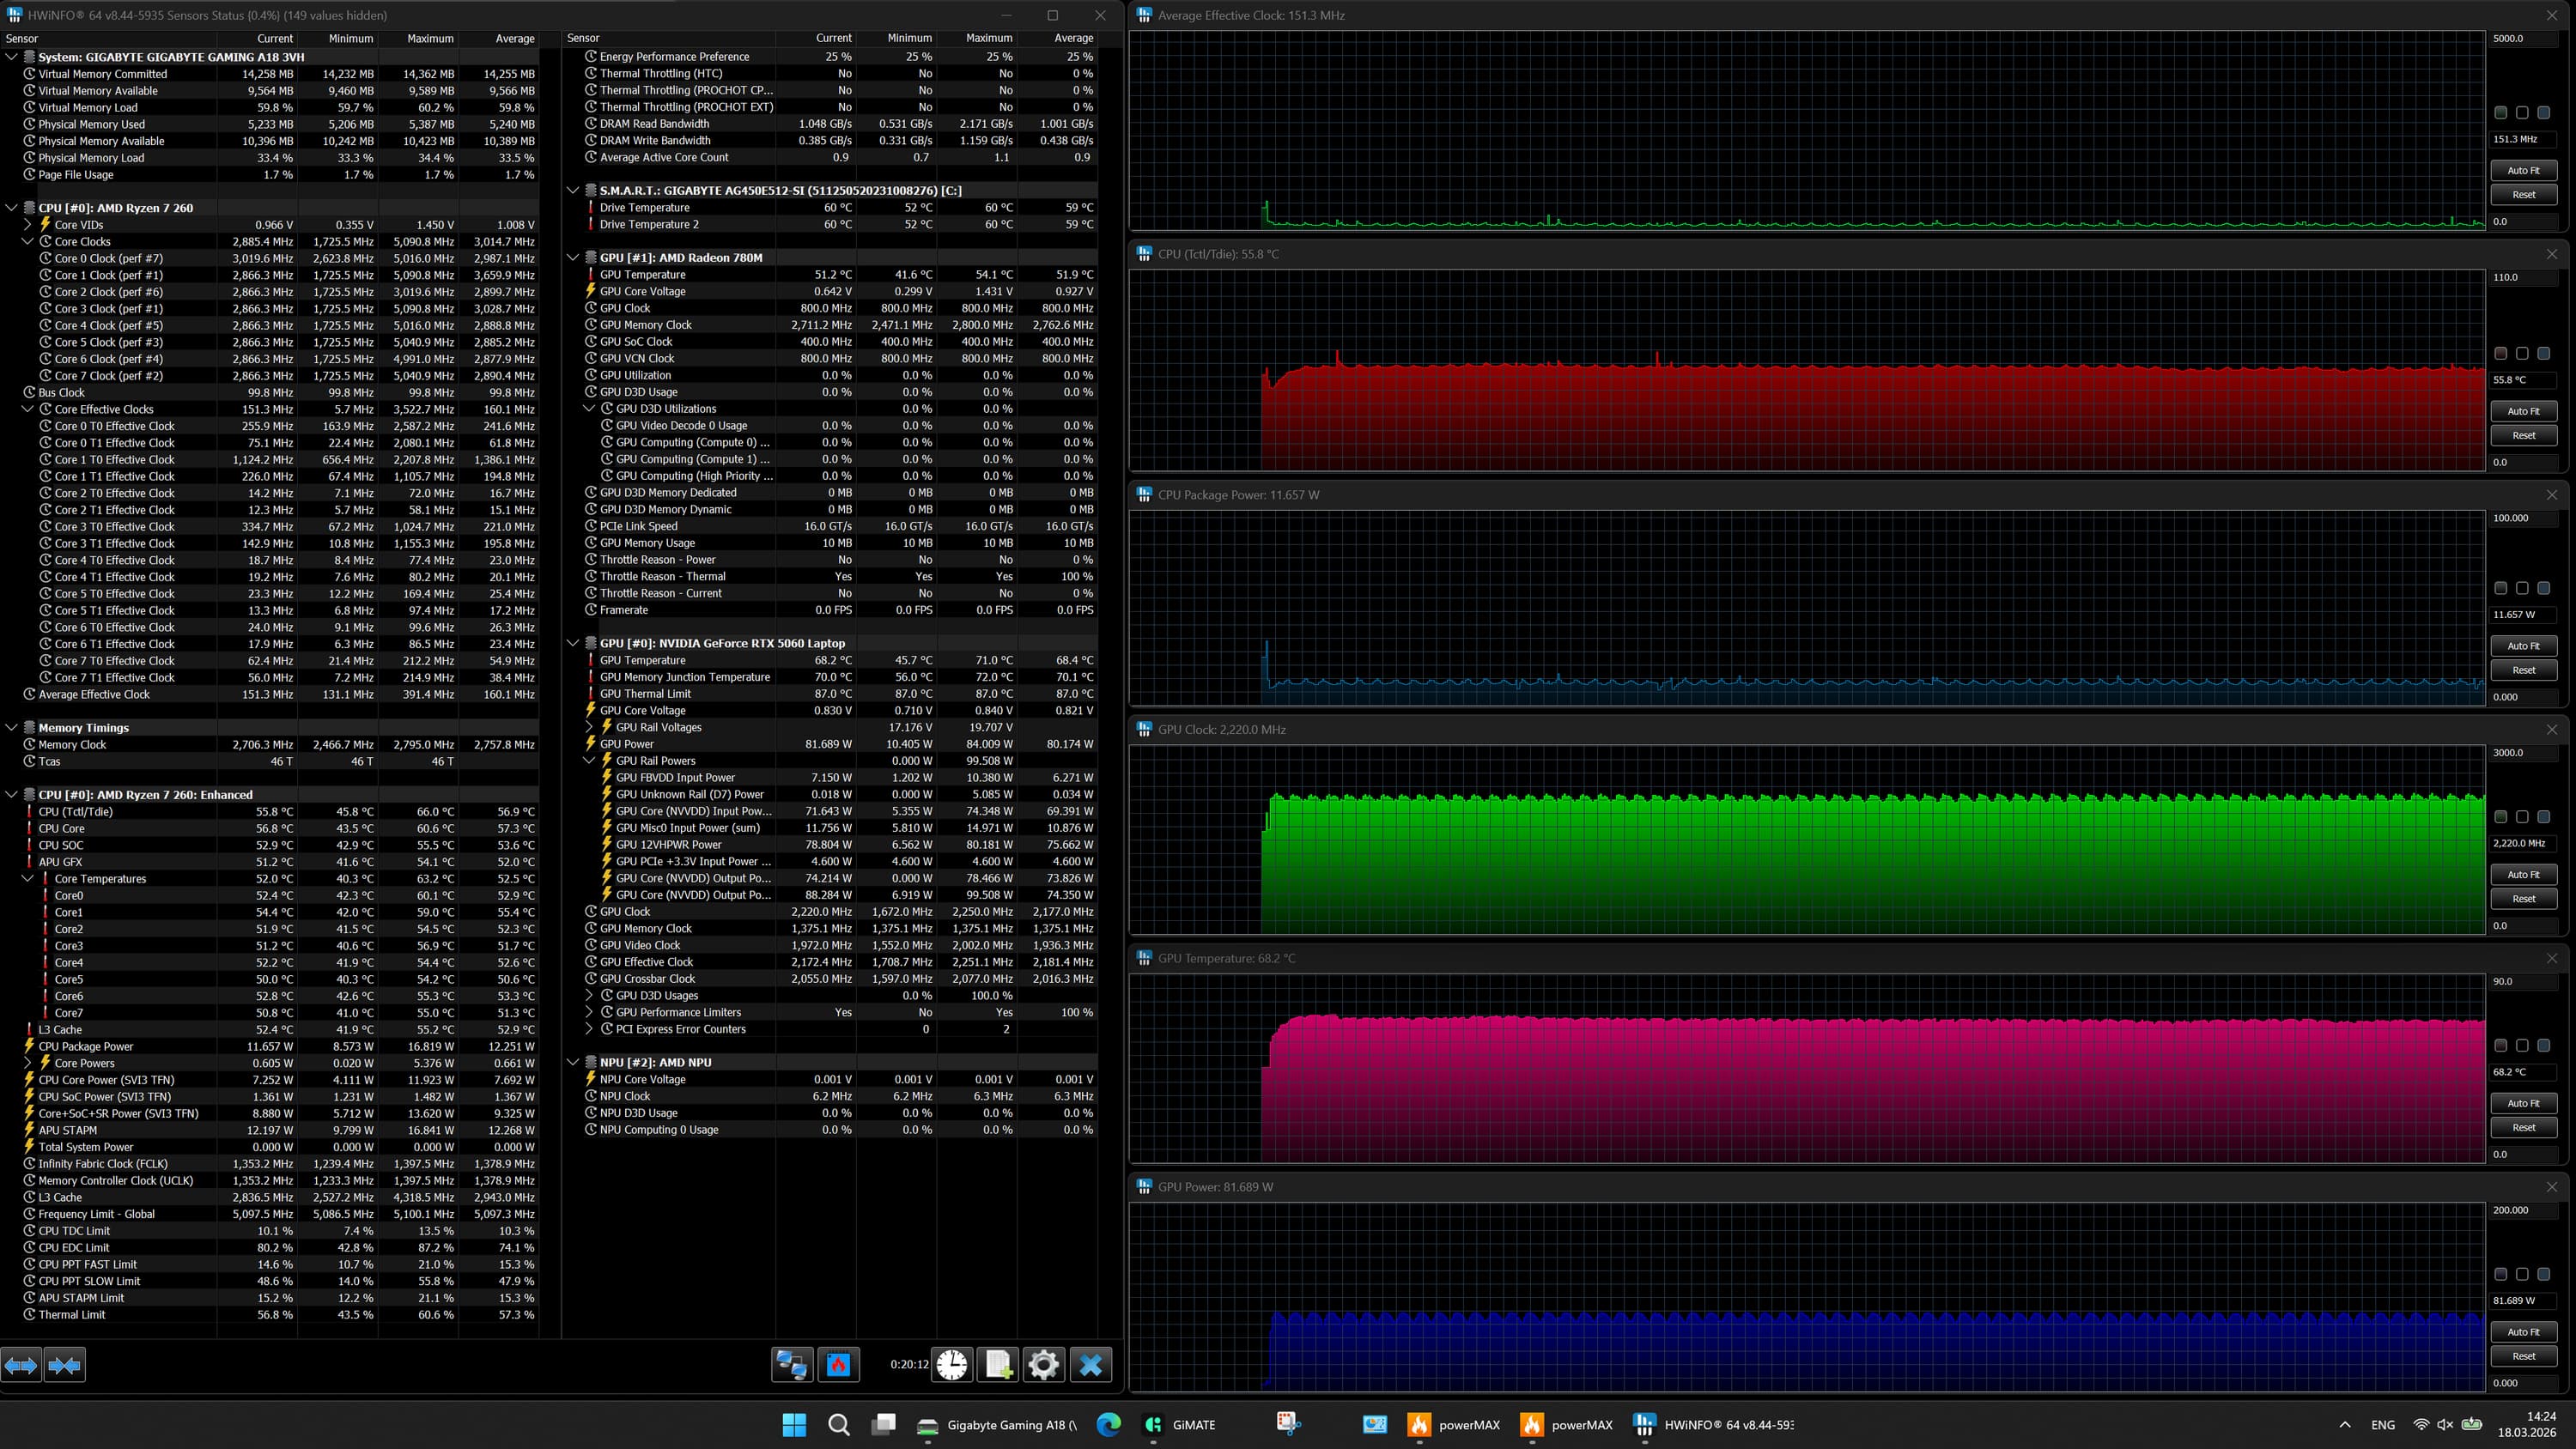Click the remote network connection icon
This screenshot has height=1449, width=2576.
pyautogui.click(x=792, y=1364)
